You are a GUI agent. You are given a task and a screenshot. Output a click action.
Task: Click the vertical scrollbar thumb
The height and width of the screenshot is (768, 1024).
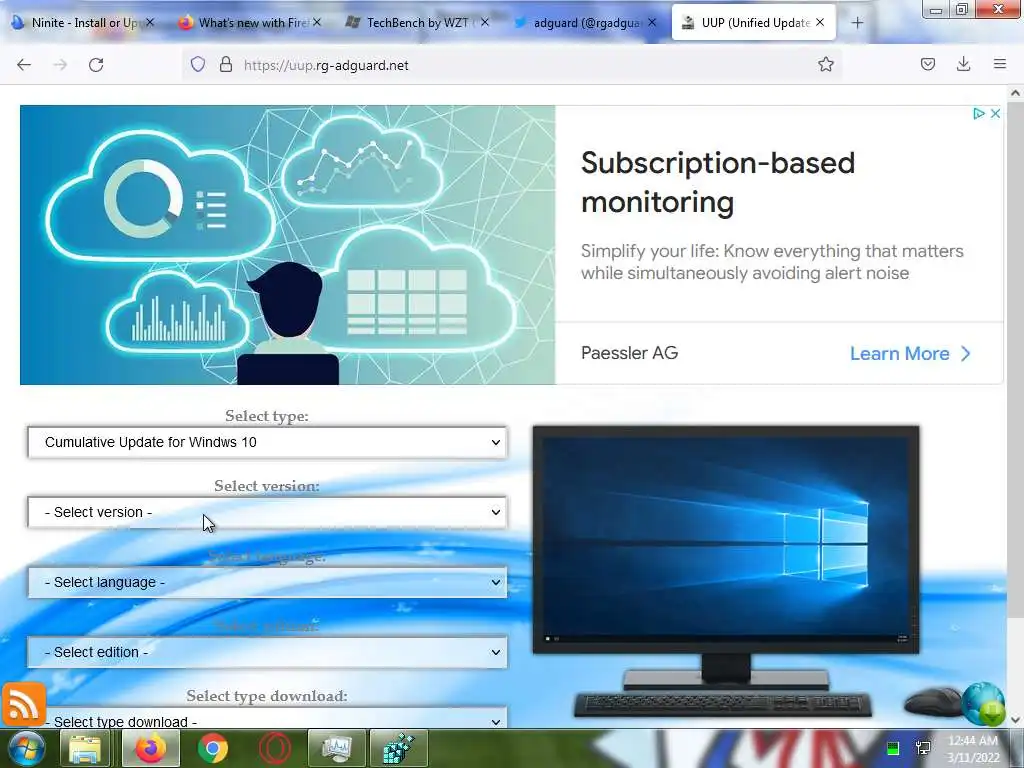click(1016, 359)
